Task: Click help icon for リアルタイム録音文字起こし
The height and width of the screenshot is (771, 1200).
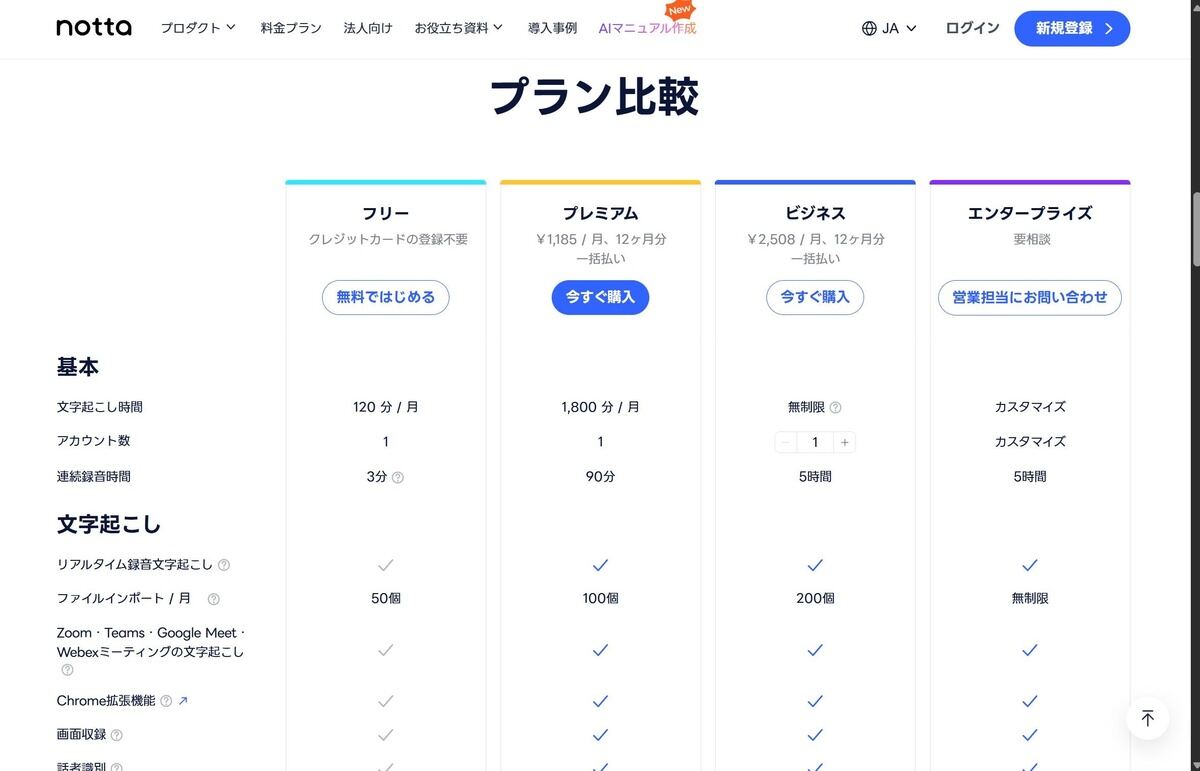Action: 224,565
